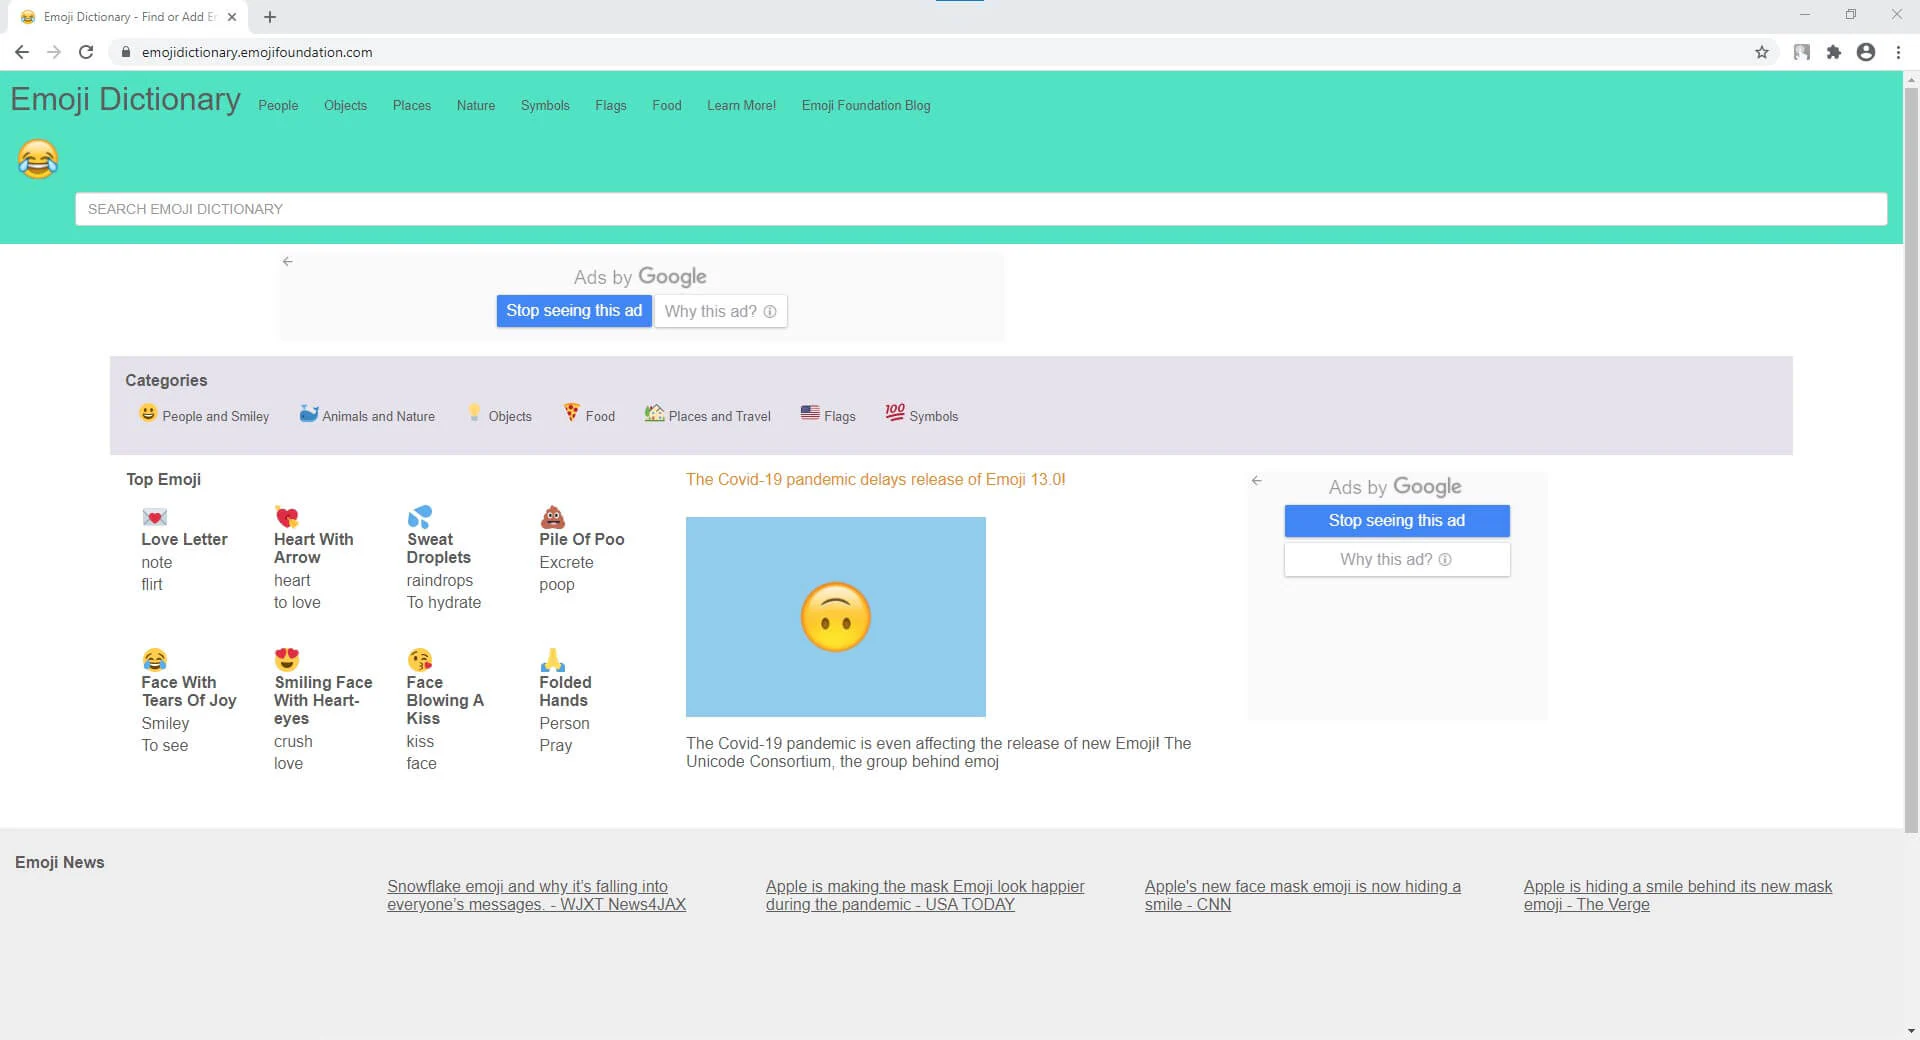The image size is (1920, 1040).
Task: Open the Flags nav menu item
Action: pyautogui.click(x=611, y=105)
